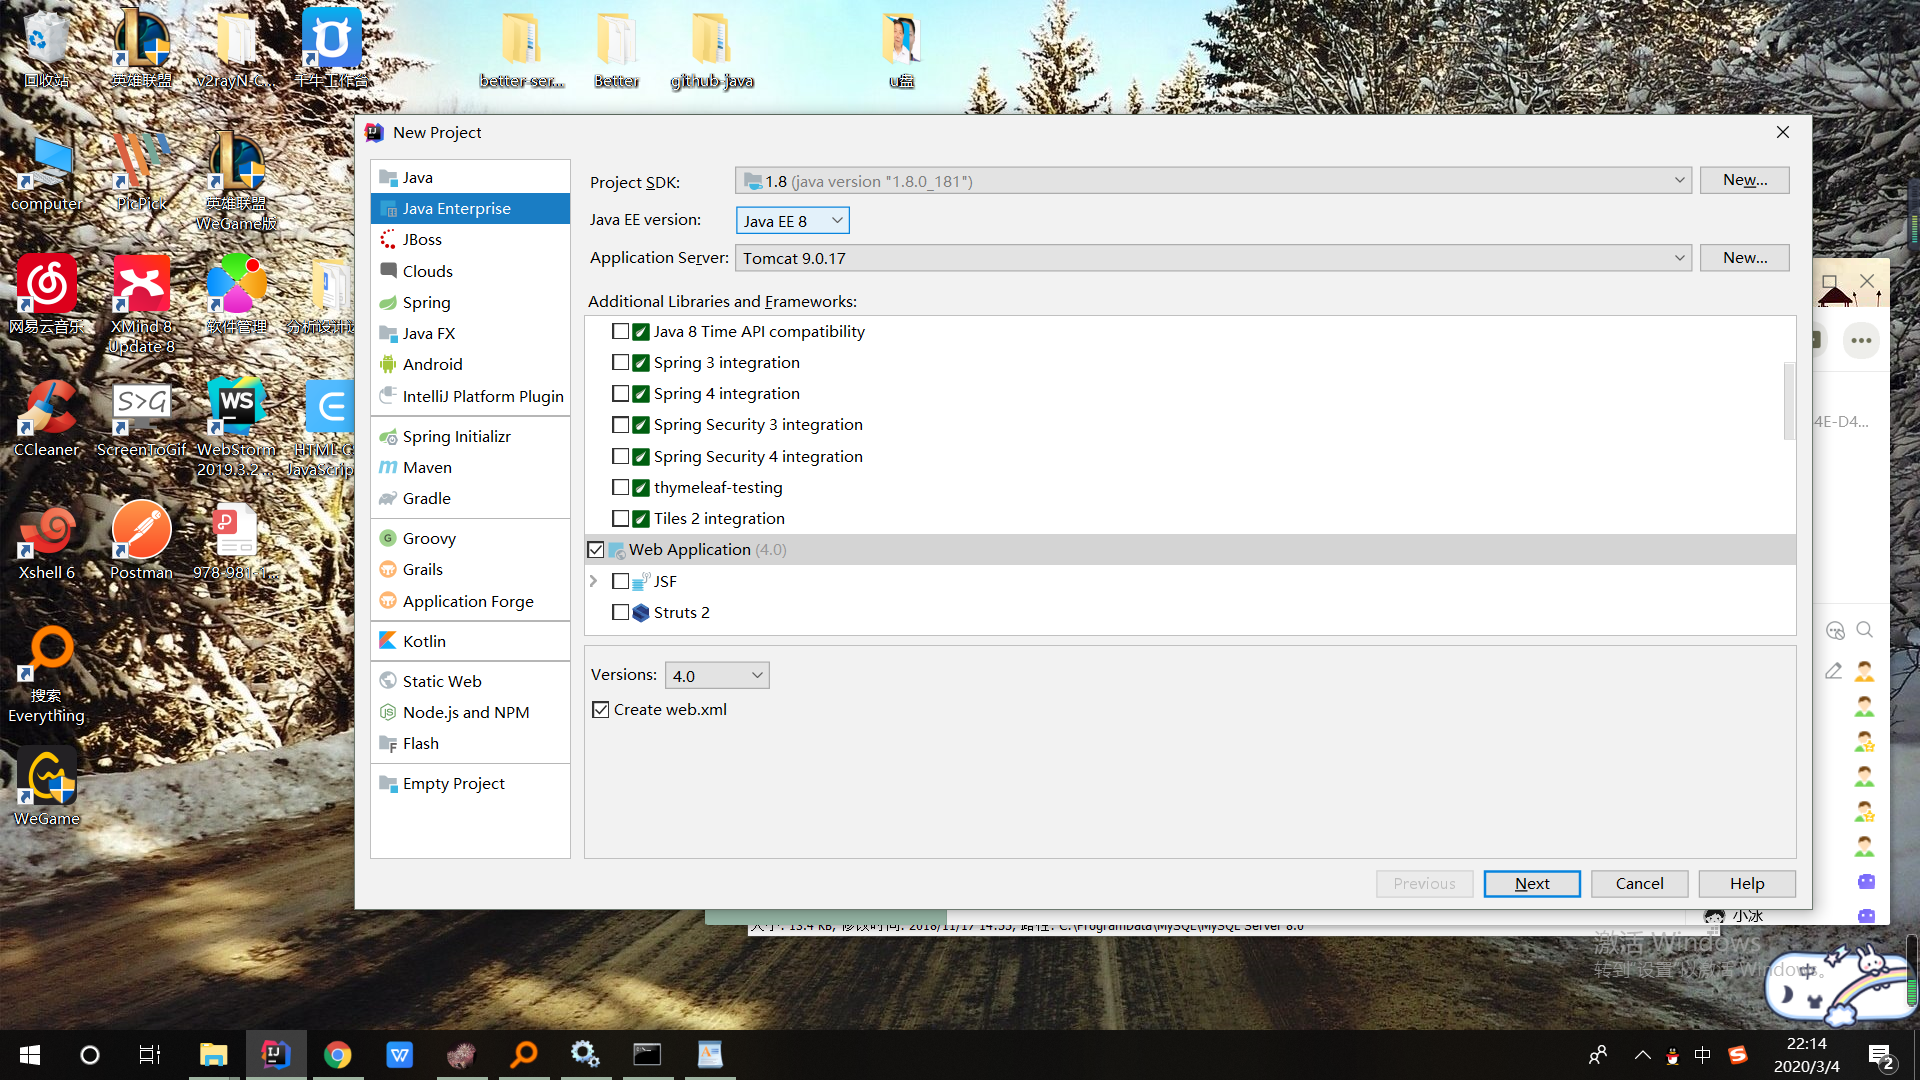Check Spring Security 4 integration
This screenshot has height=1080, width=1920.
click(620, 456)
